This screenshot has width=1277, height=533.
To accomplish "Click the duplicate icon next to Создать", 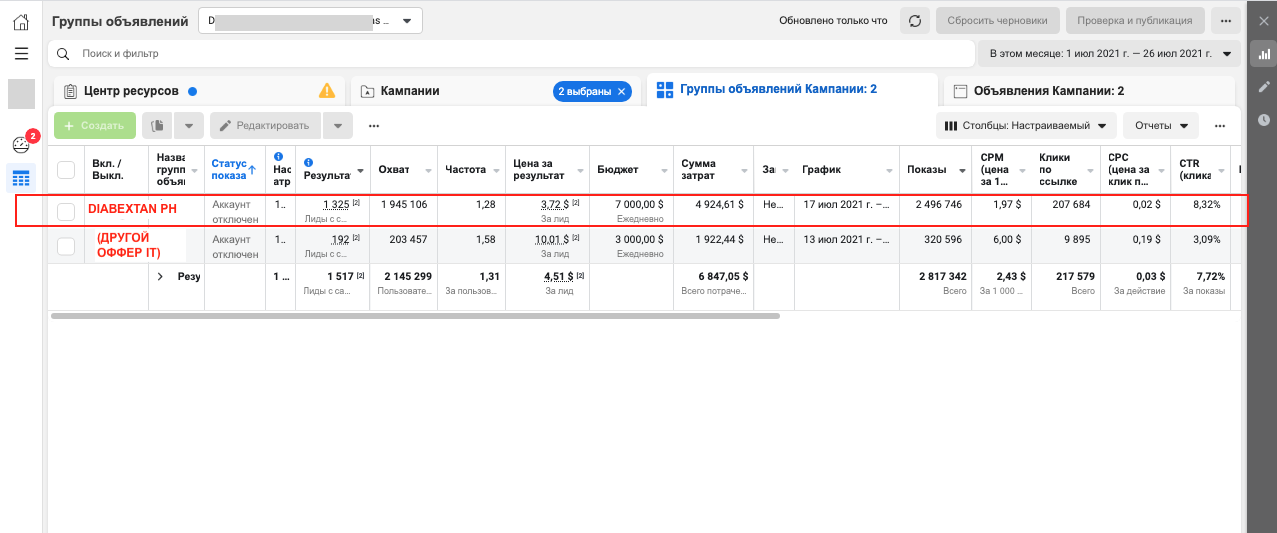I will pos(157,126).
